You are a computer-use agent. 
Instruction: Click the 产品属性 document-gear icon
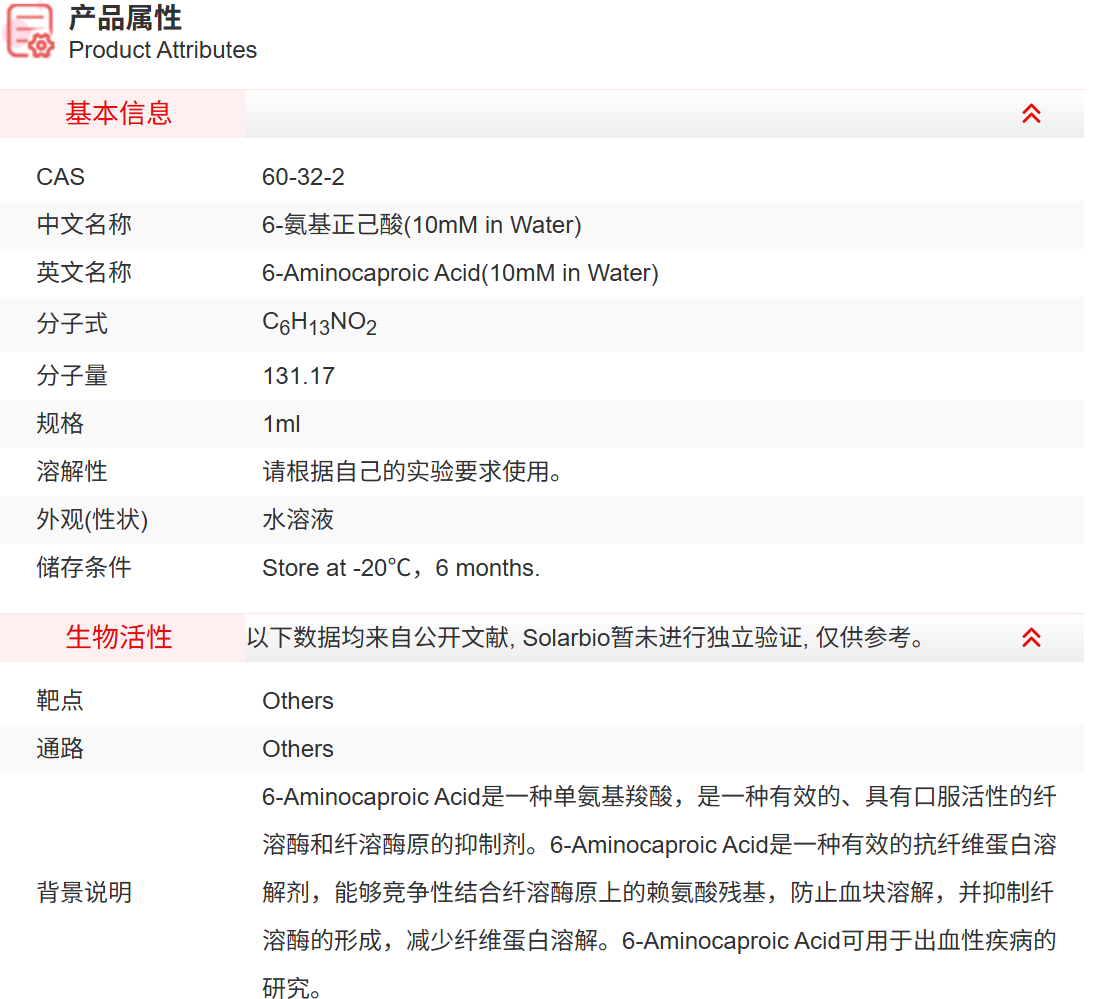[x=29, y=31]
